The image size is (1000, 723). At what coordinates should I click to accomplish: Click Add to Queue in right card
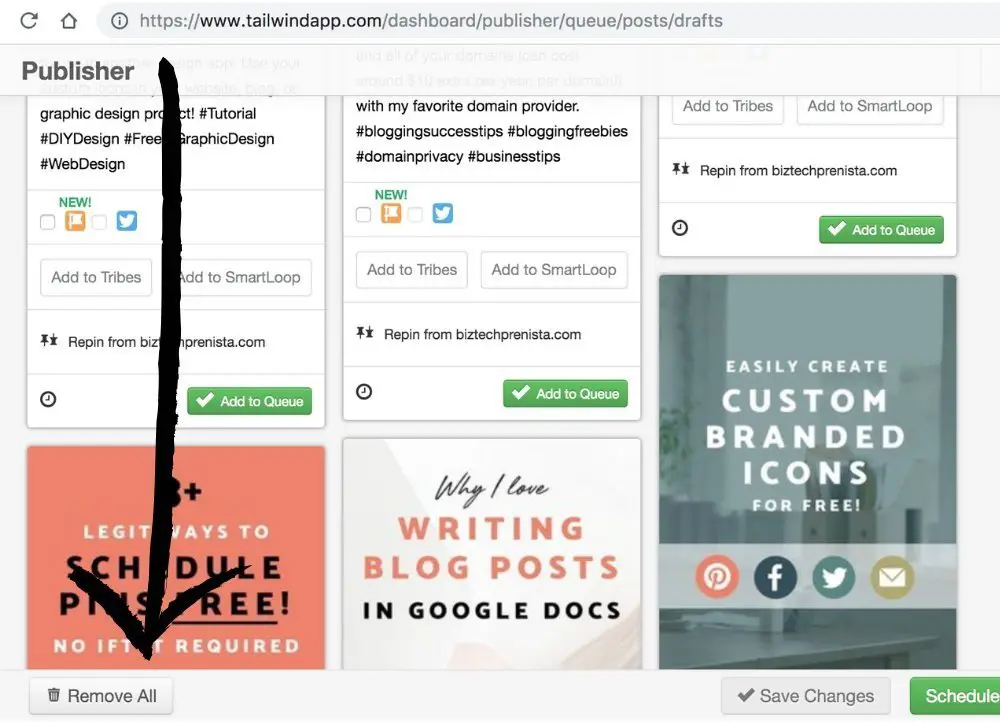pyautogui.click(x=881, y=230)
